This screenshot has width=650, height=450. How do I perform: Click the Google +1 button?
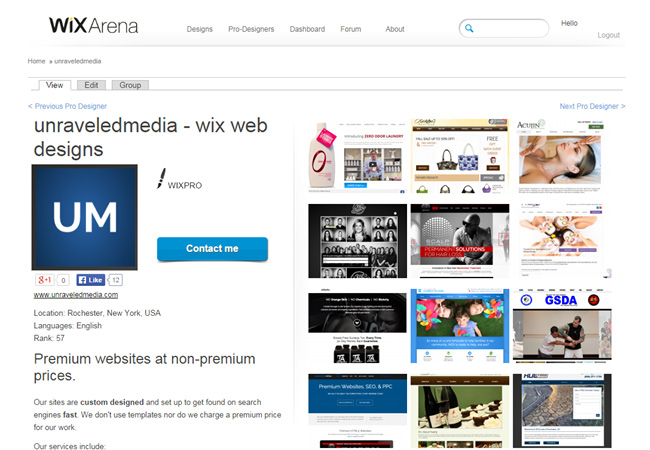coord(45,280)
